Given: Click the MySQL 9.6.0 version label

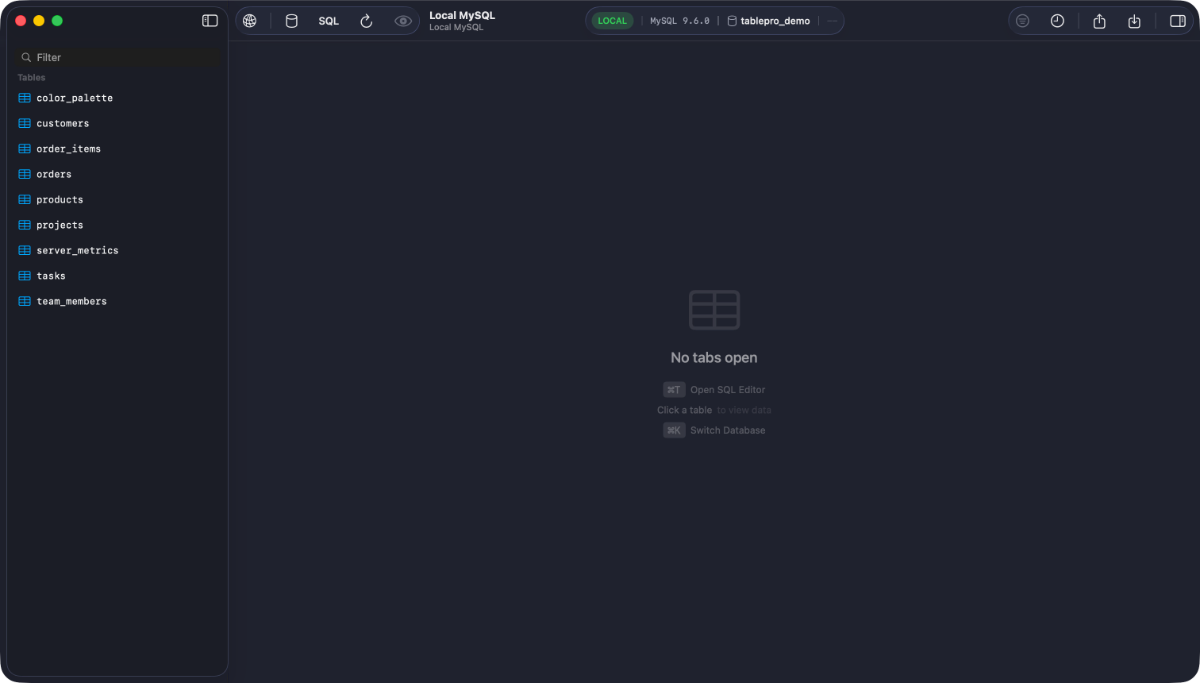Looking at the screenshot, I should [x=680, y=21].
